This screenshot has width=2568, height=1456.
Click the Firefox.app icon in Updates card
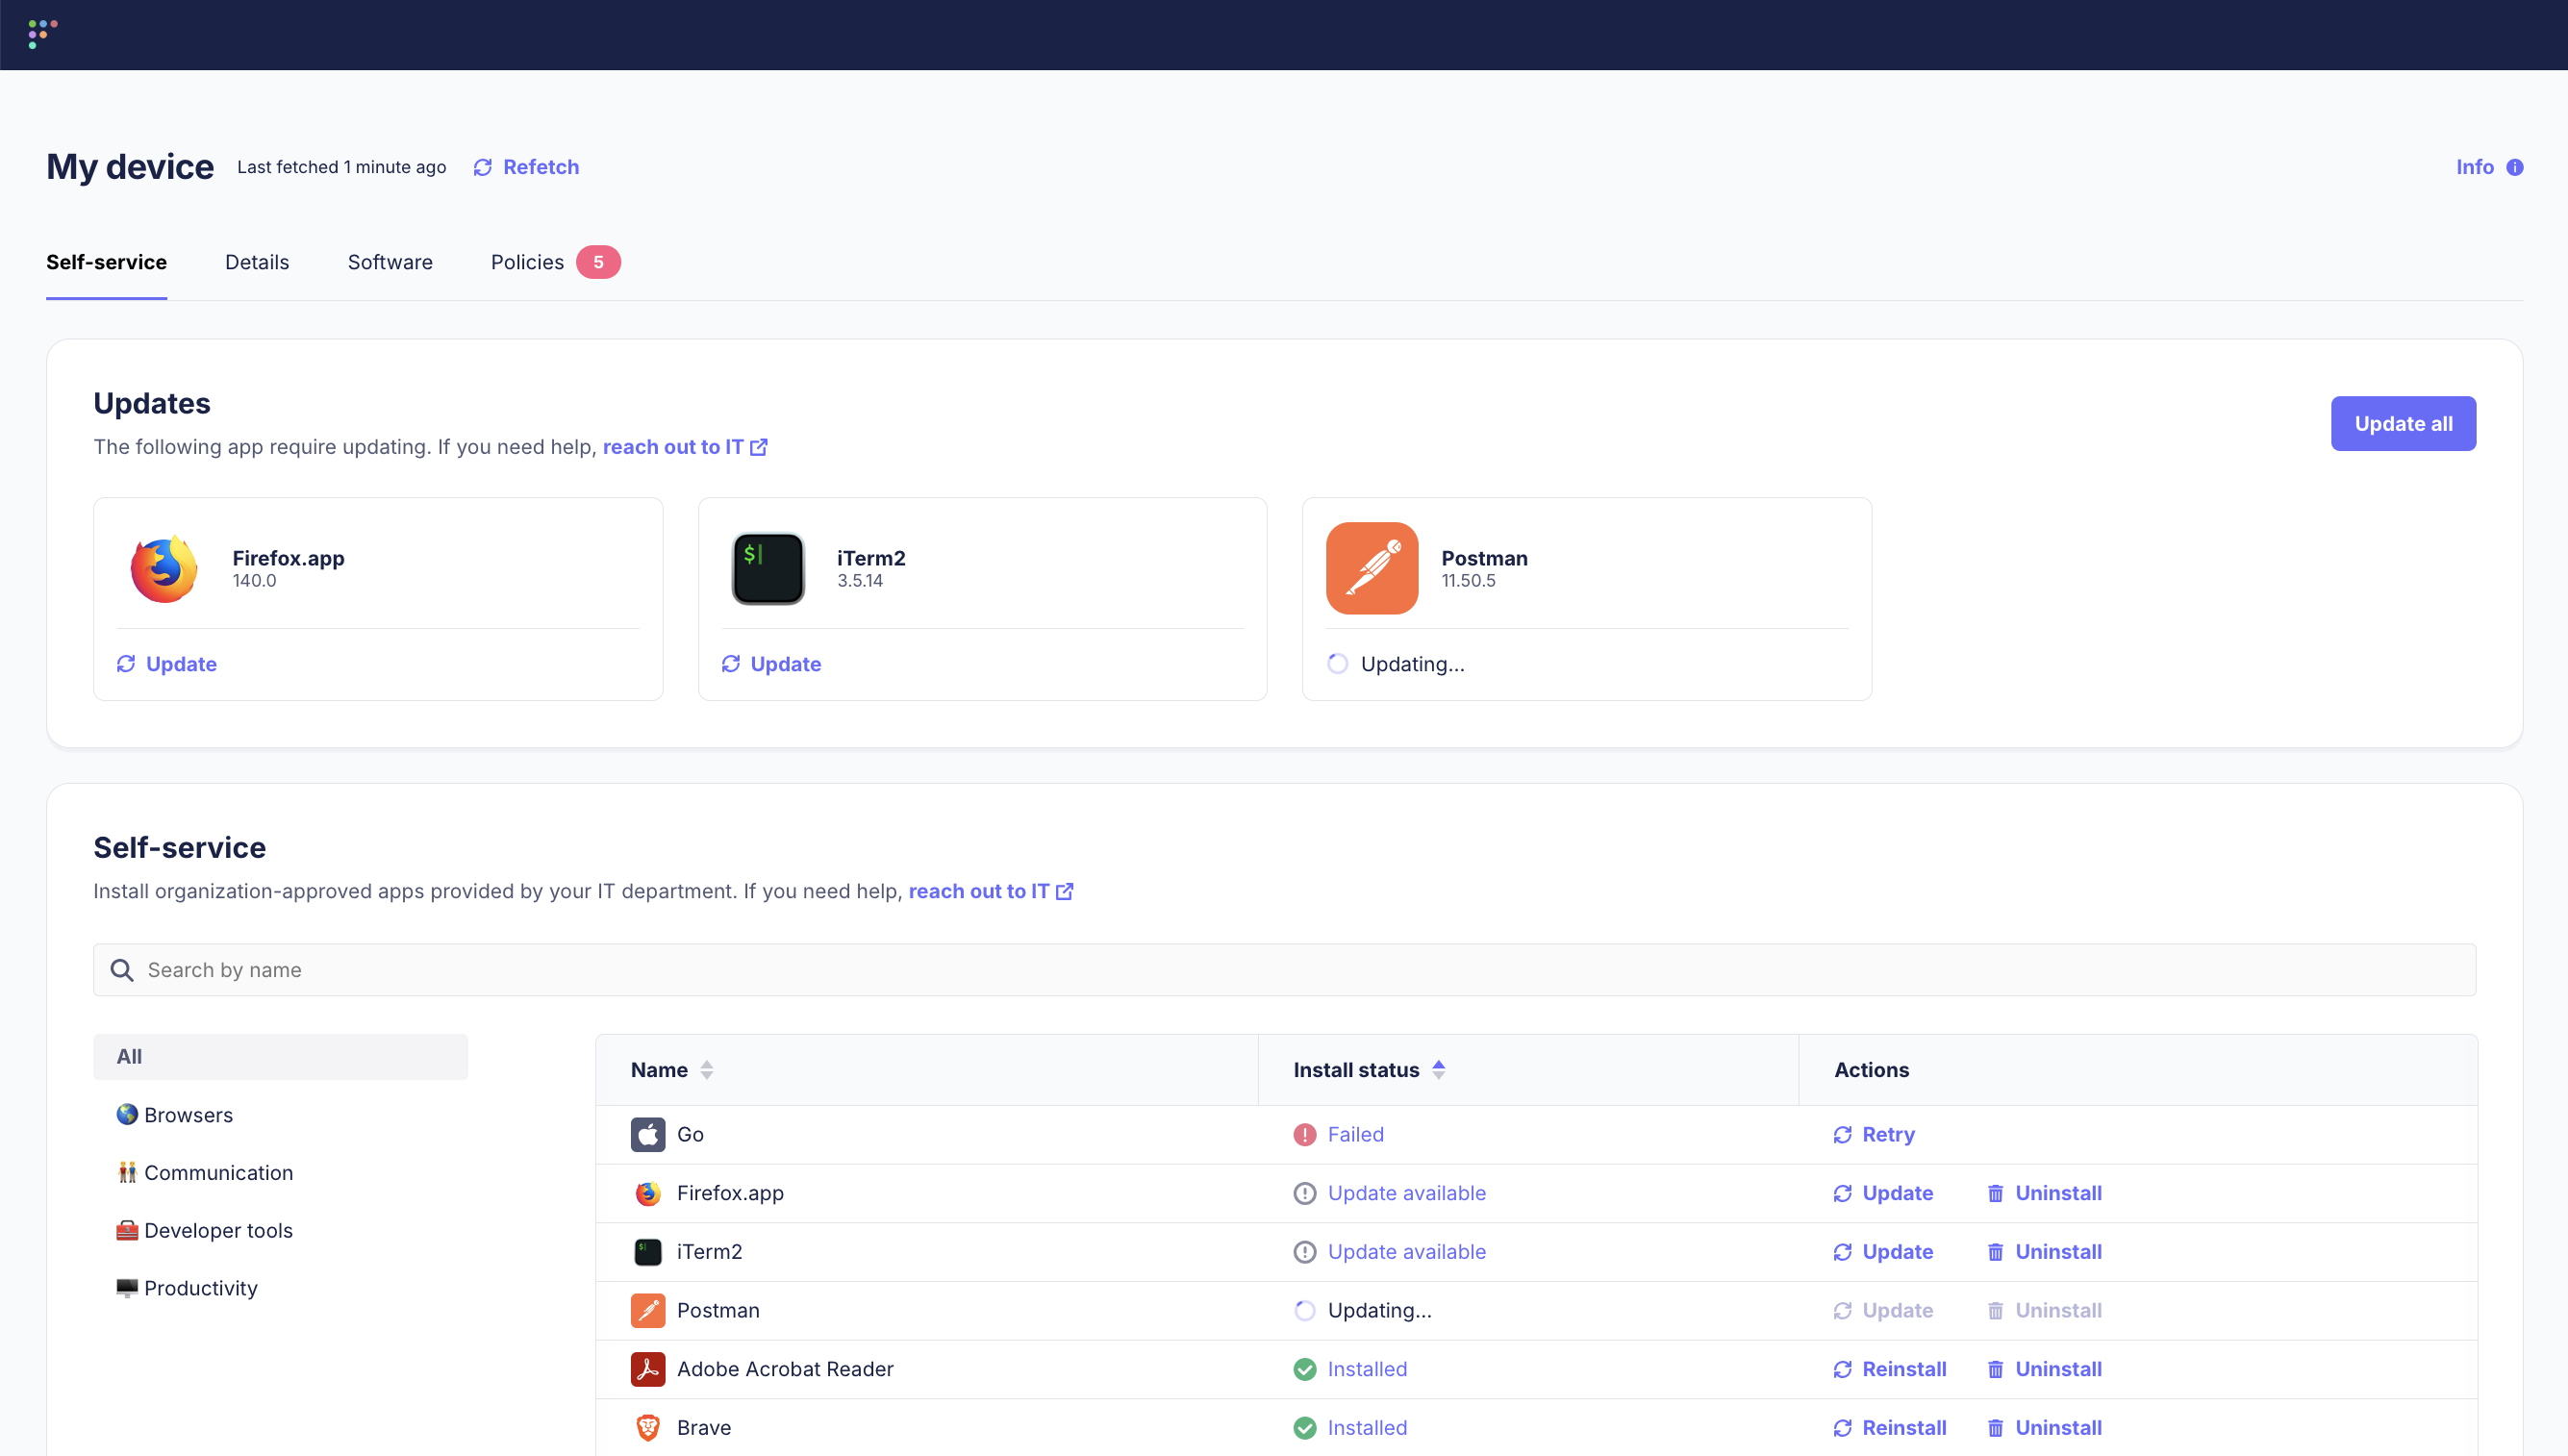[x=164, y=568]
